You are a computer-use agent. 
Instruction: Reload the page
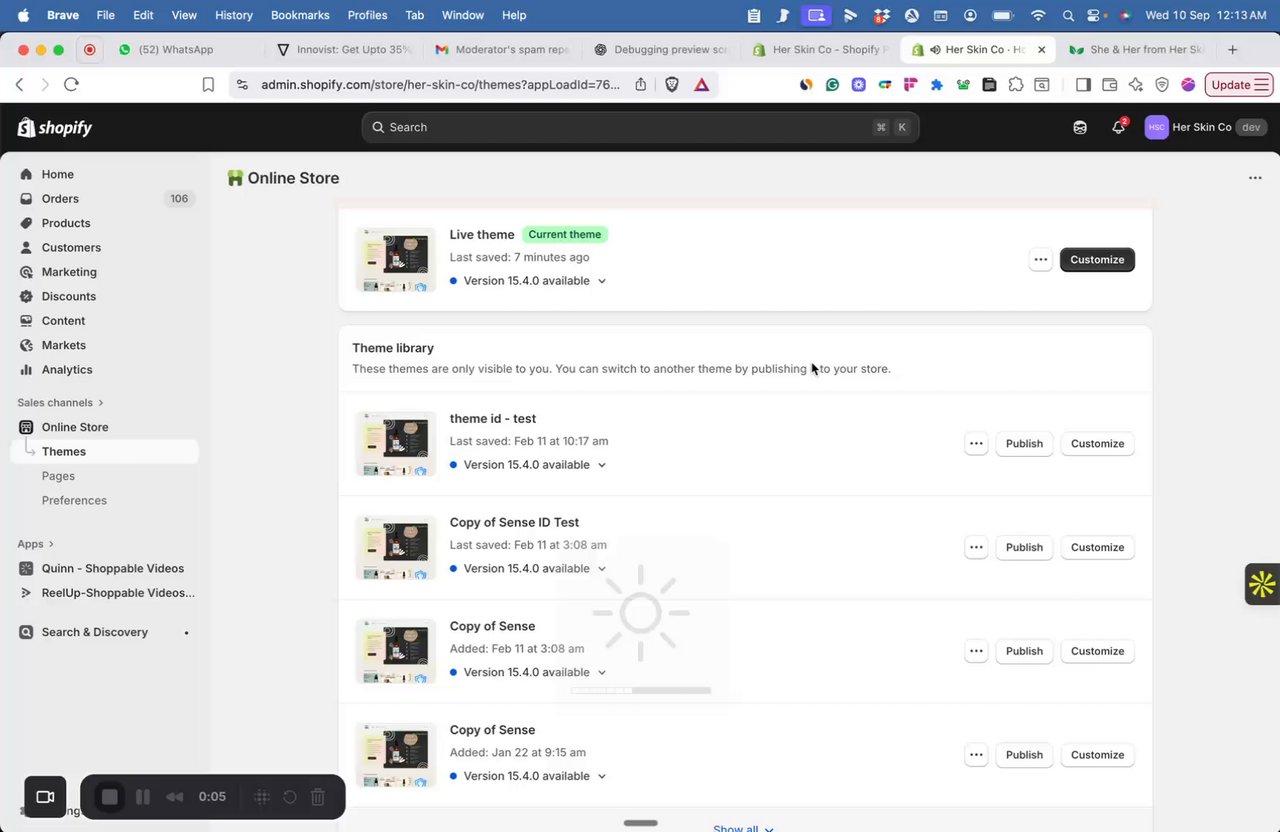click(71, 85)
